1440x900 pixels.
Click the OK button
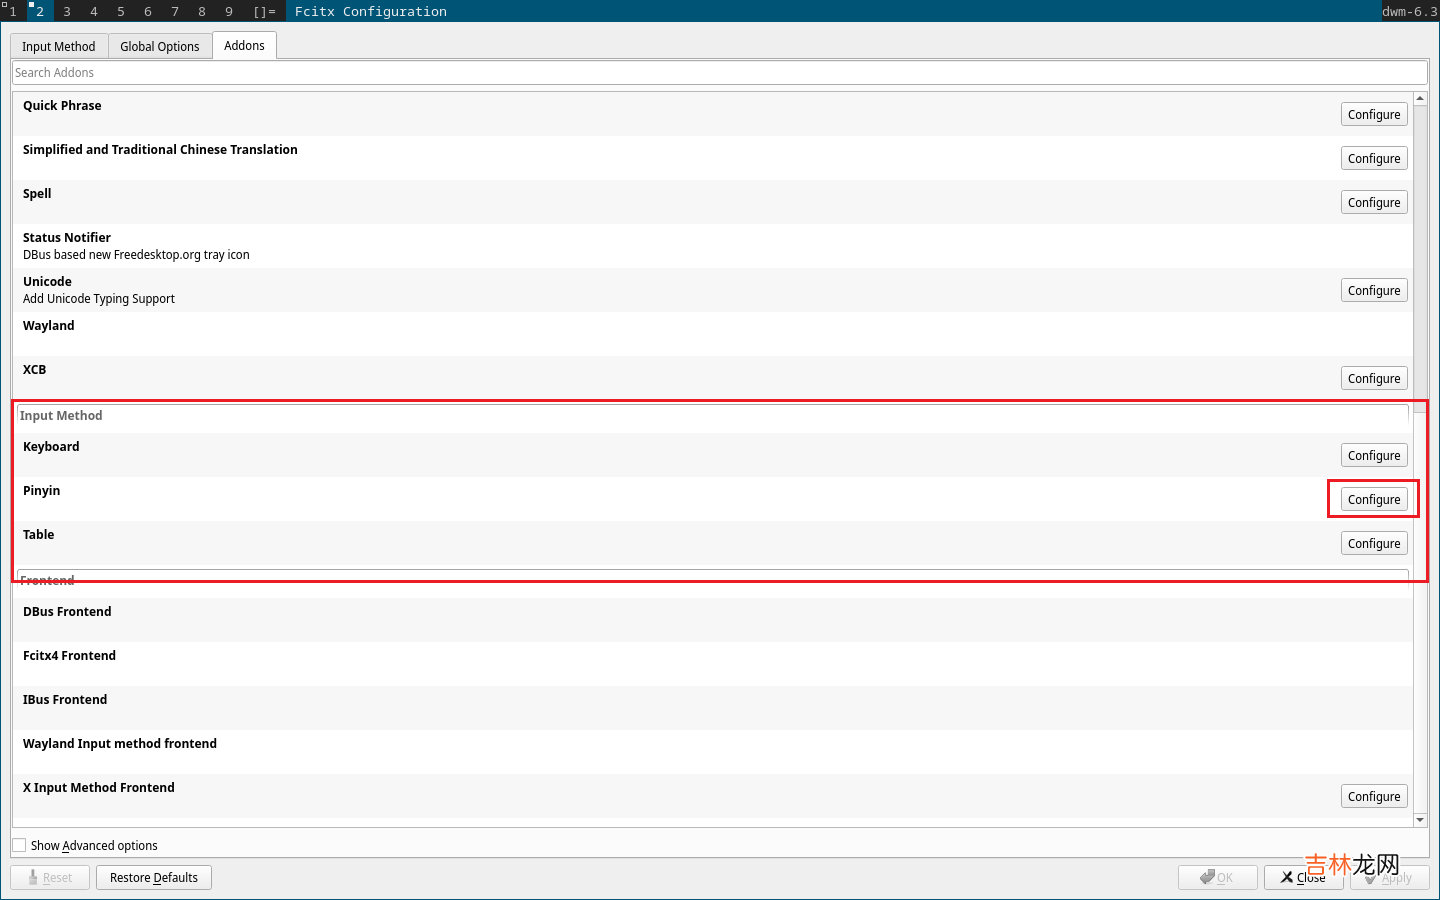coord(1217,878)
